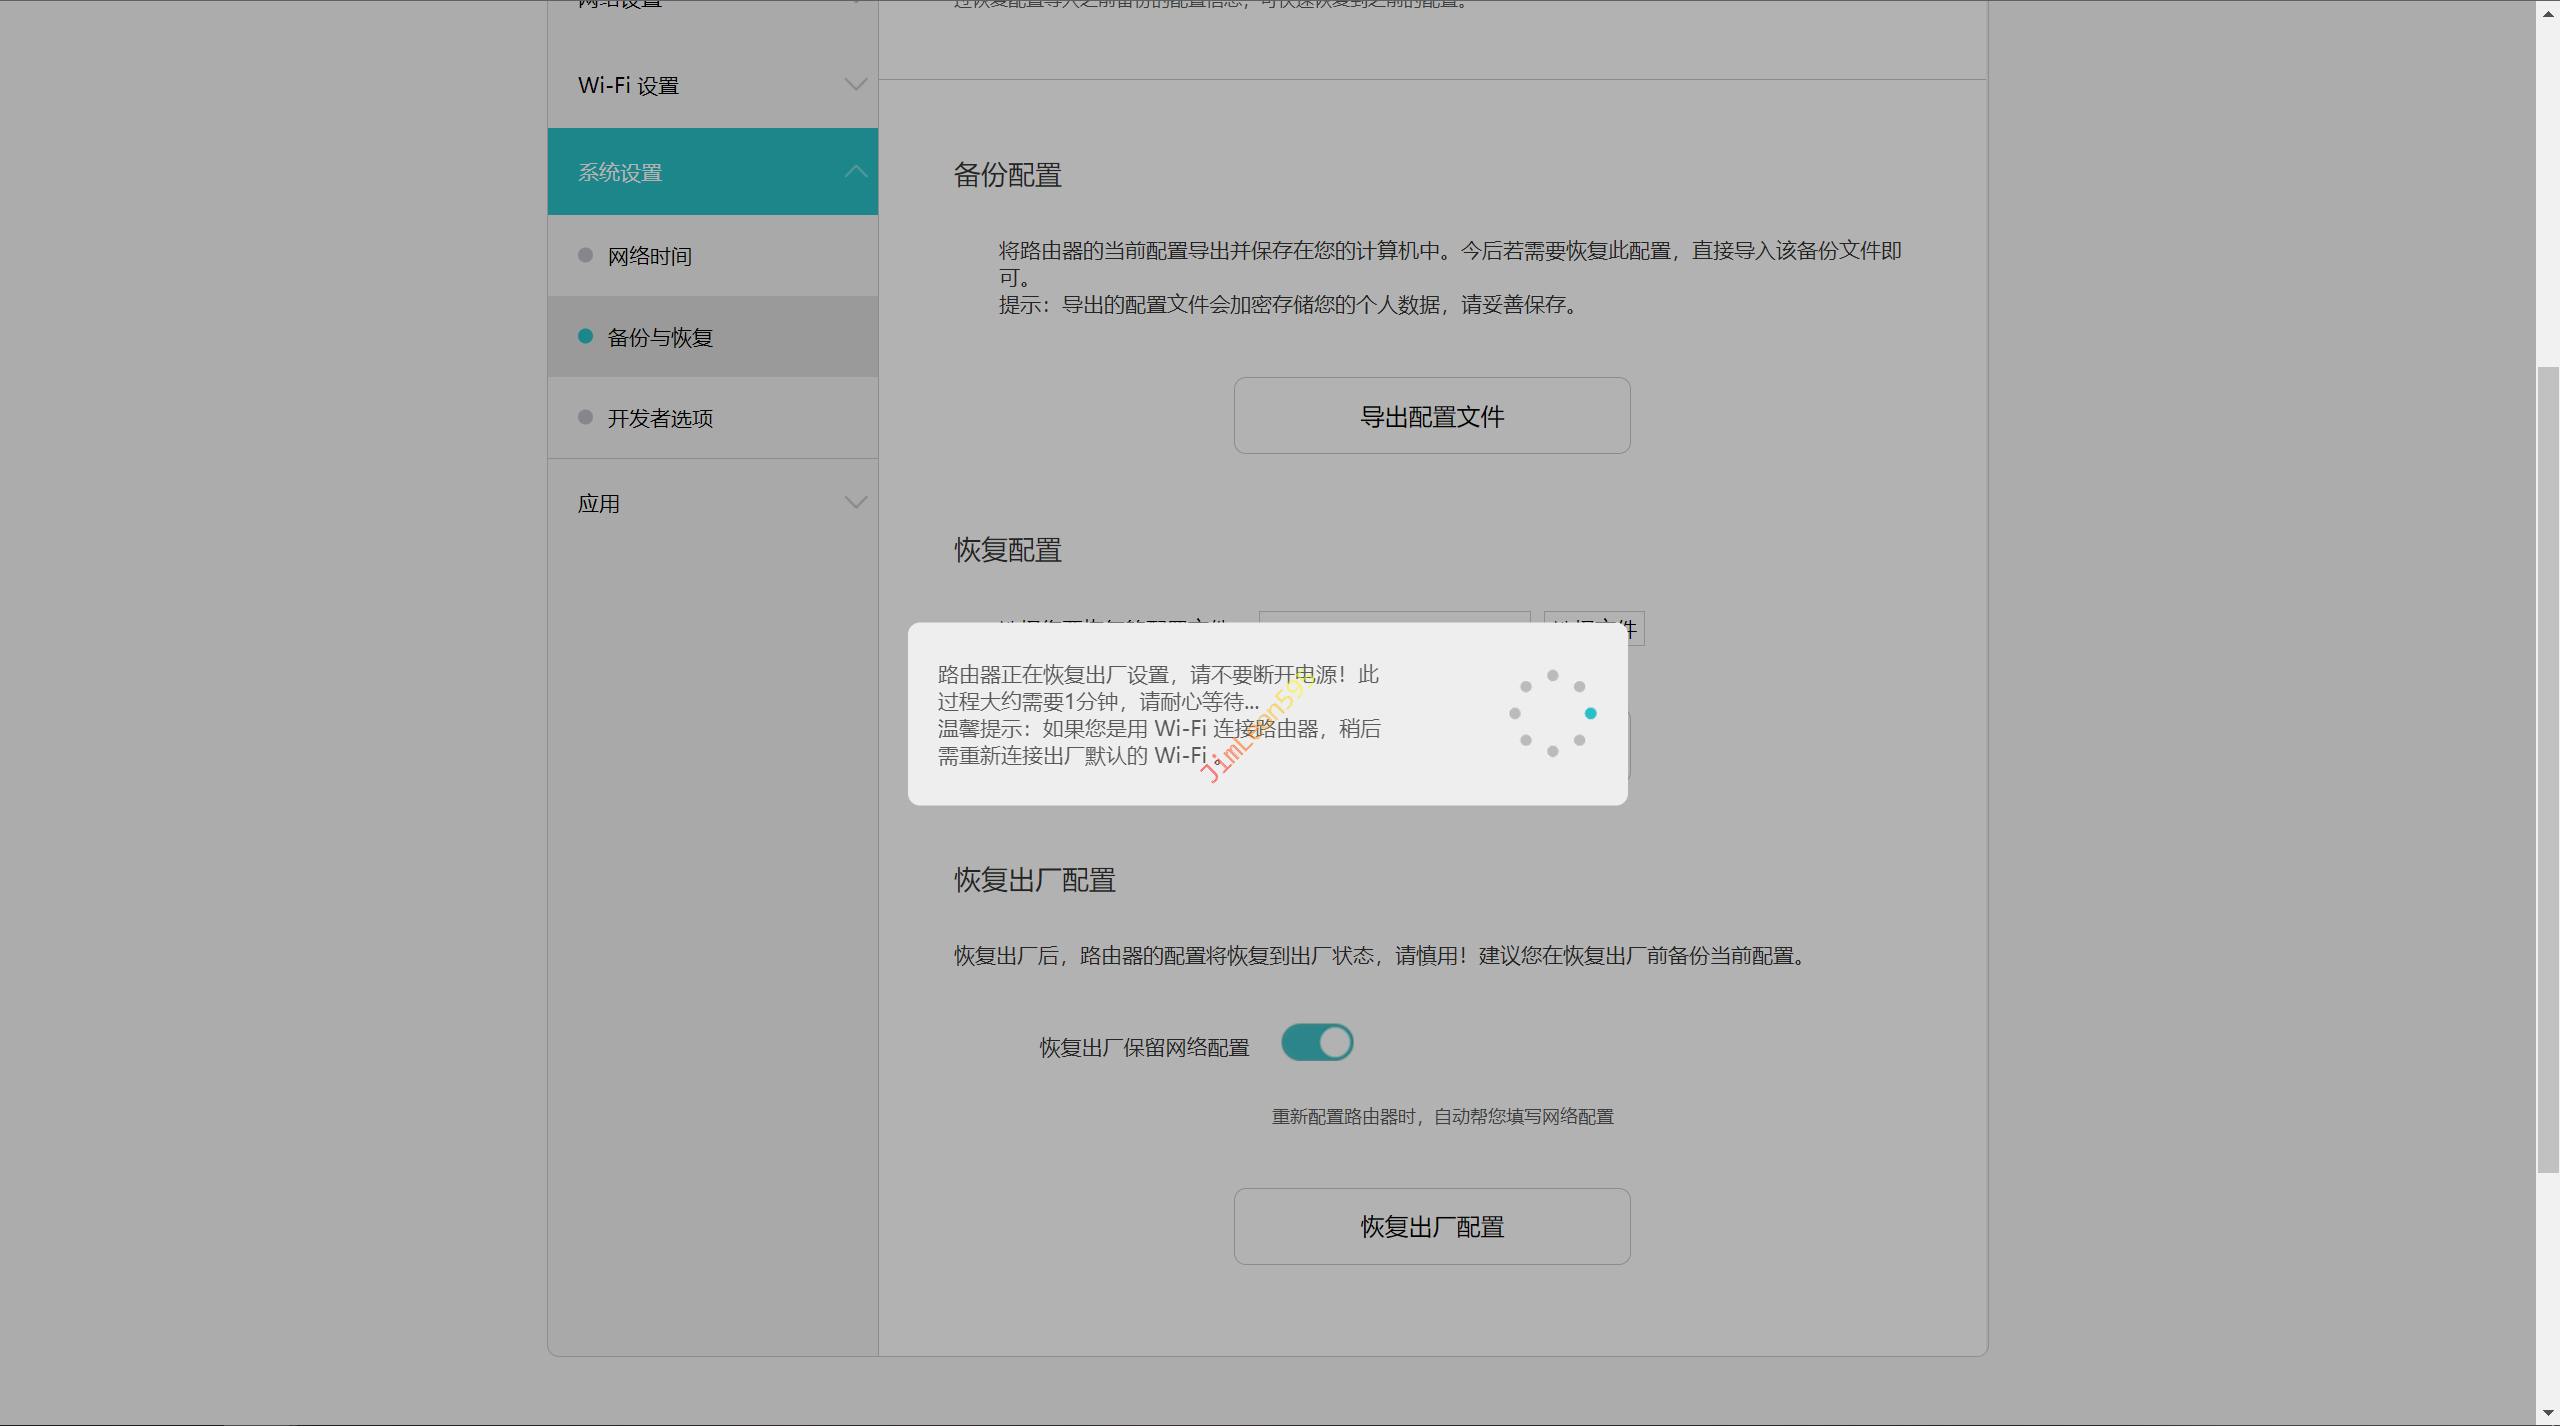The height and width of the screenshot is (1426, 2560).
Task: Click the gray bullet beside 开发者选项
Action: pos(586,418)
